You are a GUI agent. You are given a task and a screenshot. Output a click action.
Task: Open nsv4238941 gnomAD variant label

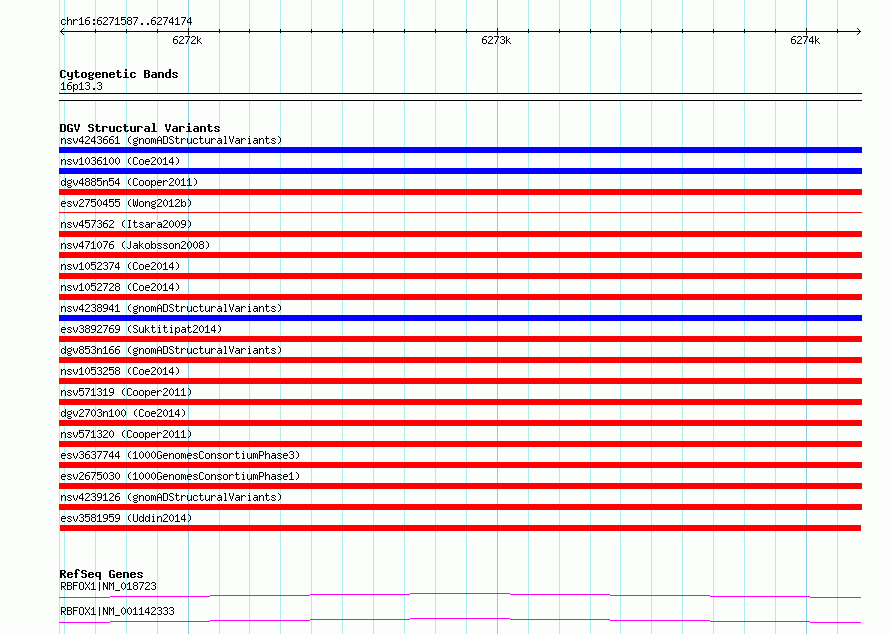coord(171,308)
